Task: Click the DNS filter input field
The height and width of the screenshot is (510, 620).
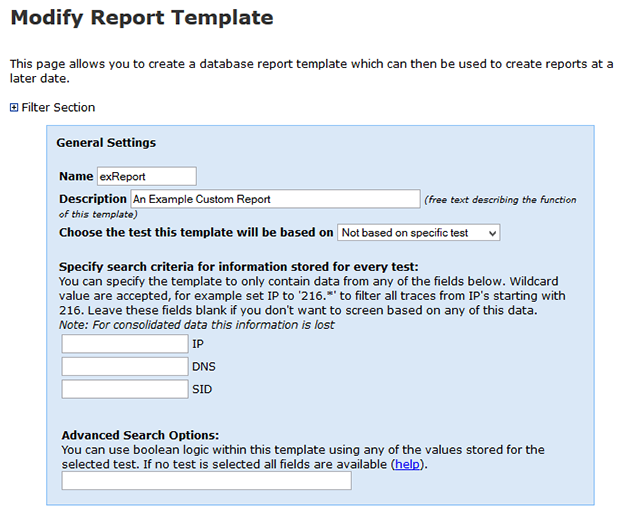Action: (125, 366)
